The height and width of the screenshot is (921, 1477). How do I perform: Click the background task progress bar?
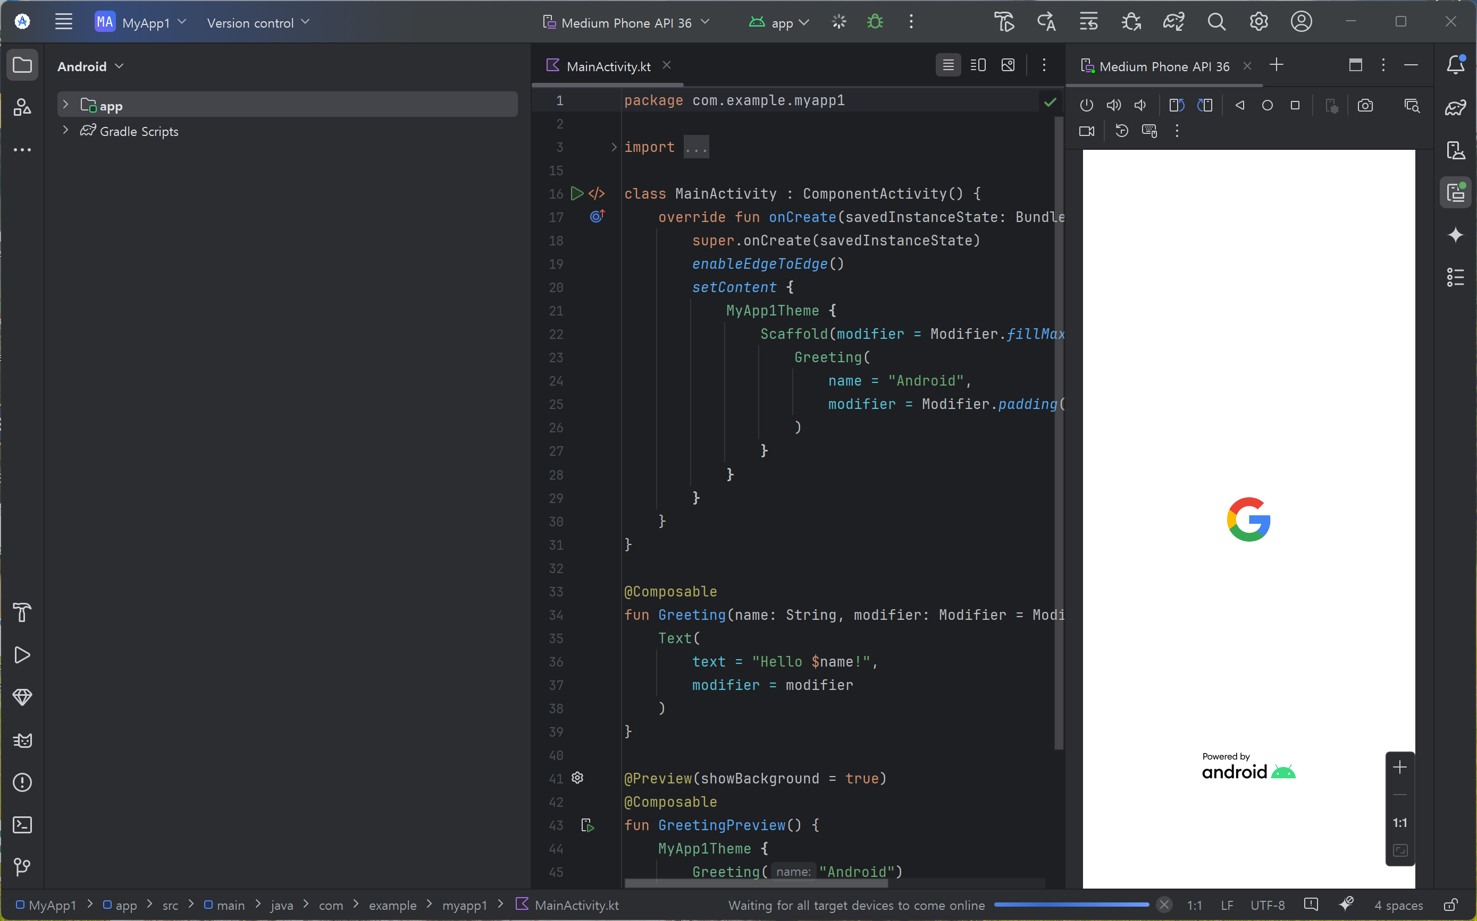pos(1071,905)
